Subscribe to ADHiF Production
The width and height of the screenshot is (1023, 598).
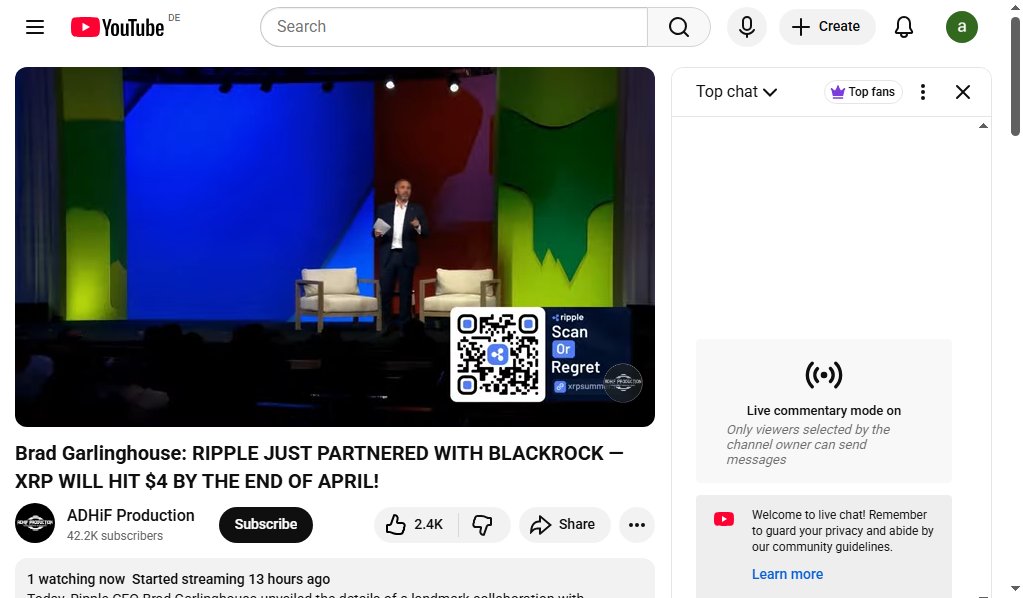click(266, 524)
